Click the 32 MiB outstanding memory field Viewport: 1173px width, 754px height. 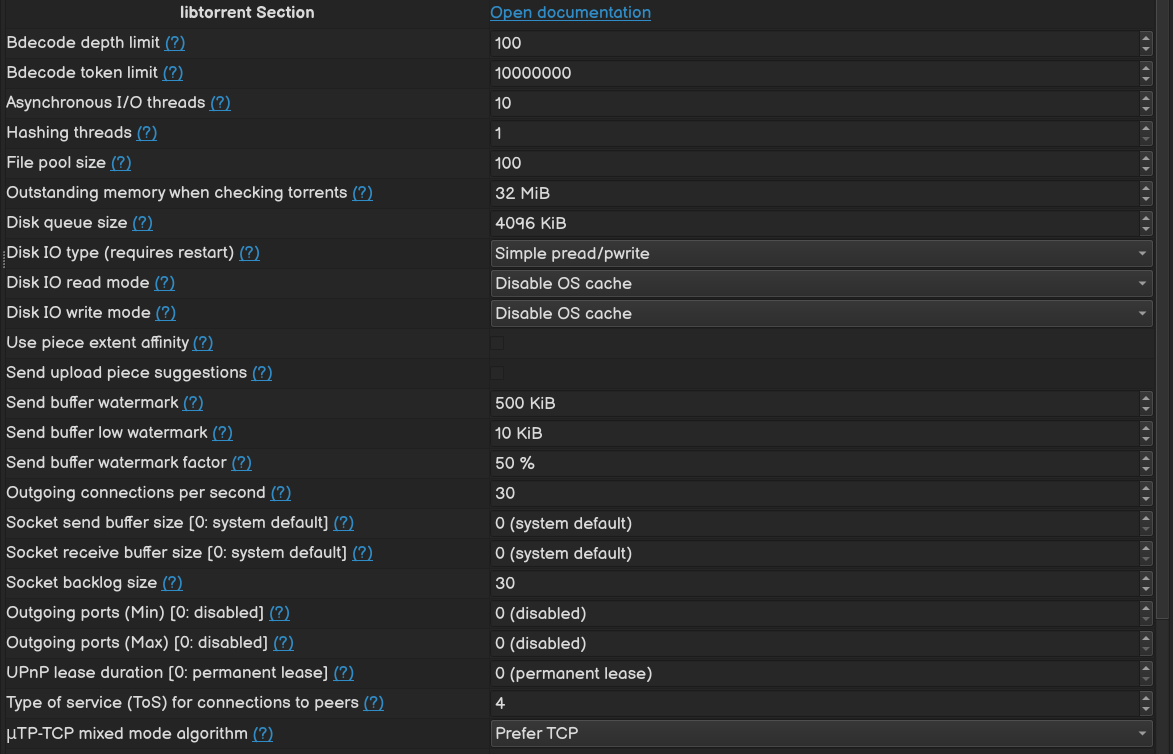(x=815, y=193)
